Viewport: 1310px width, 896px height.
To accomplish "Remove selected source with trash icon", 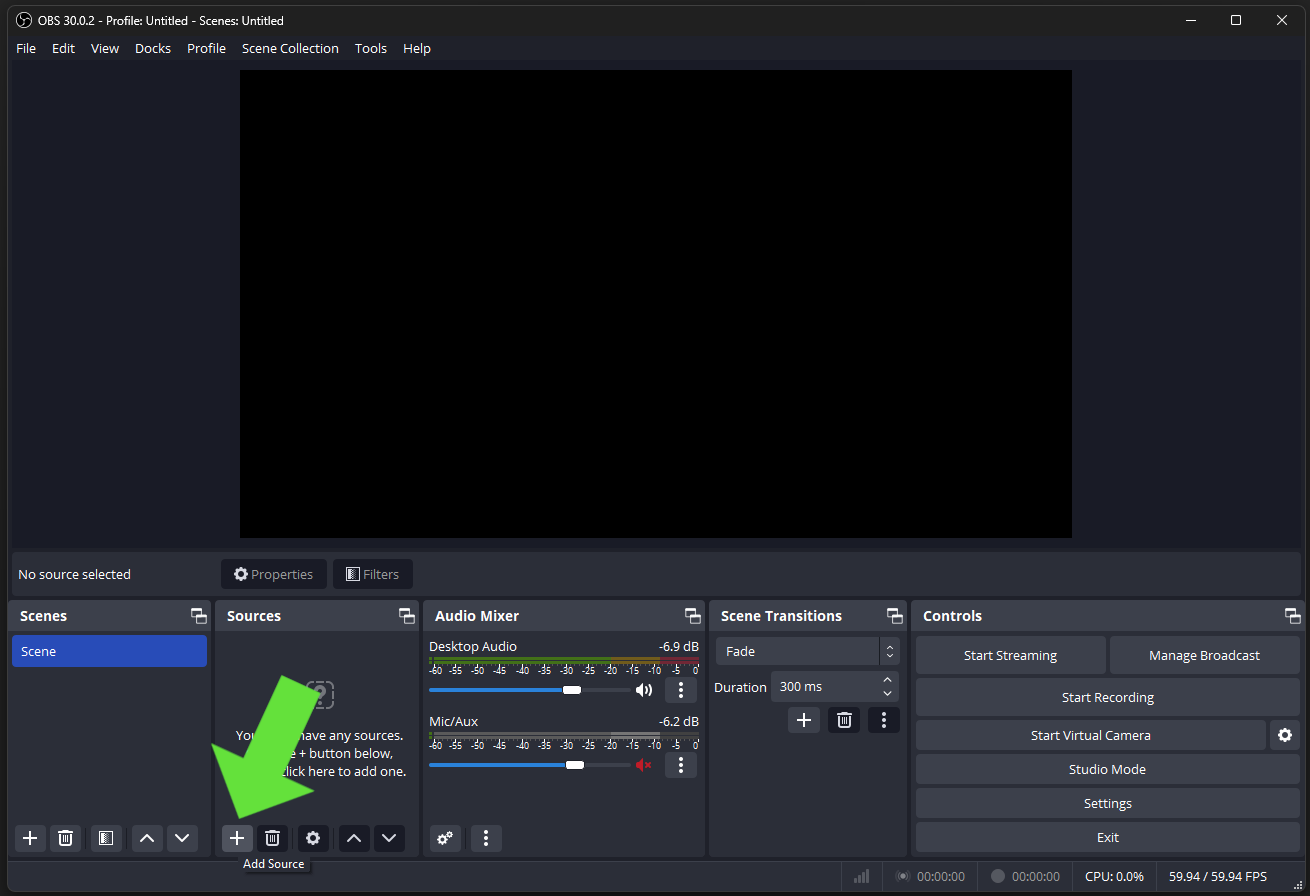I will 272,838.
